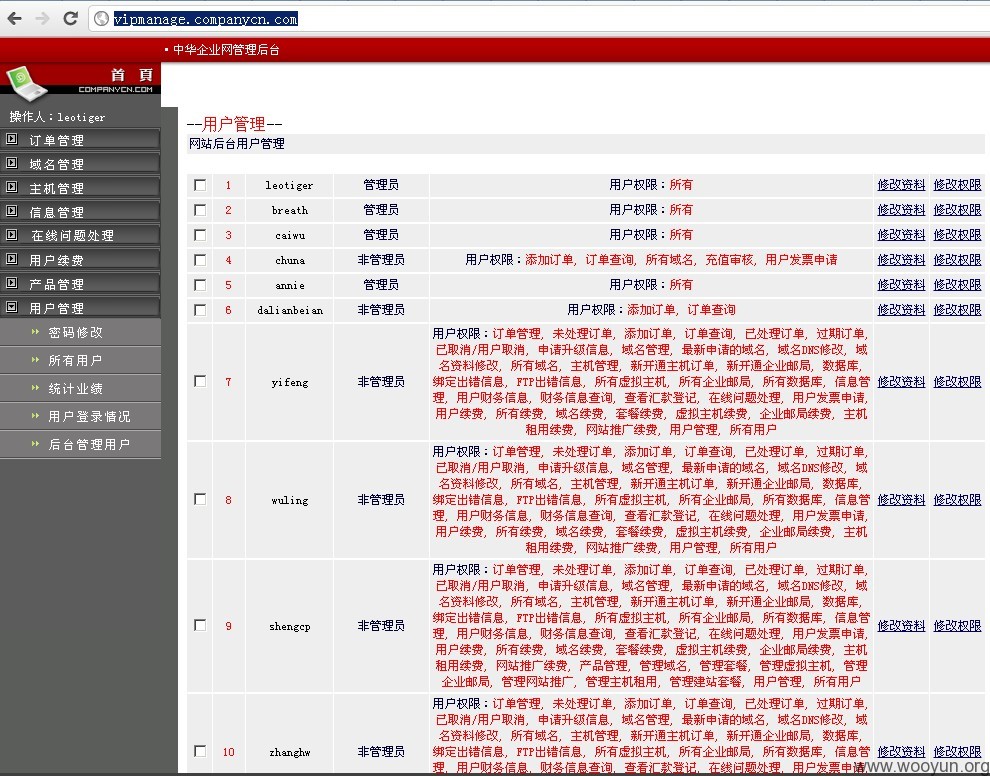Screen dimensions: 990x776
Task: Tick the checkbox for user yifeng
Action: pos(200,381)
